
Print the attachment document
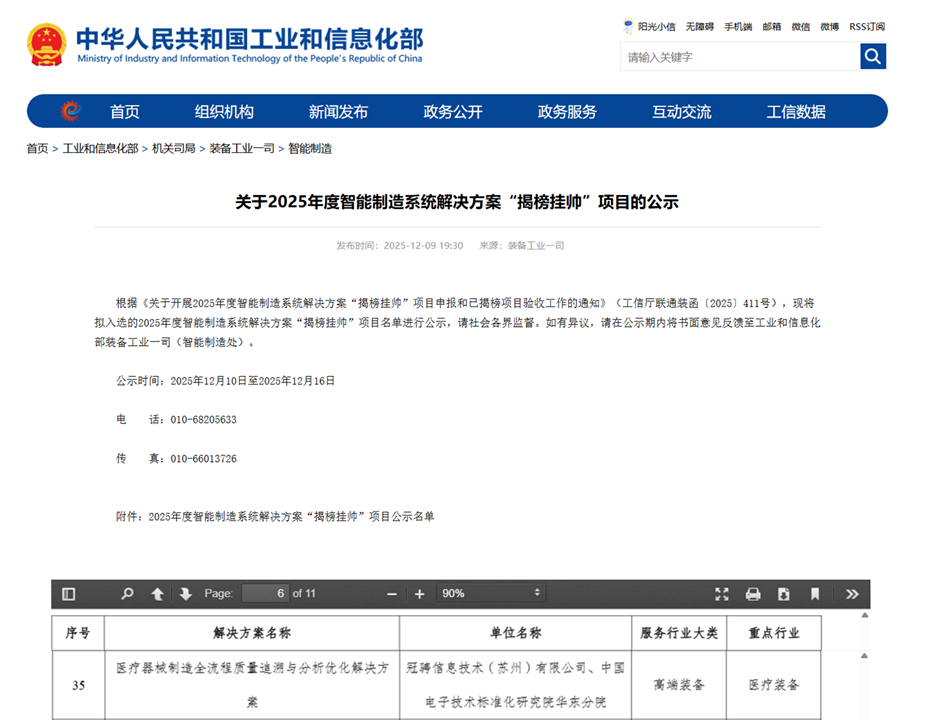(751, 594)
